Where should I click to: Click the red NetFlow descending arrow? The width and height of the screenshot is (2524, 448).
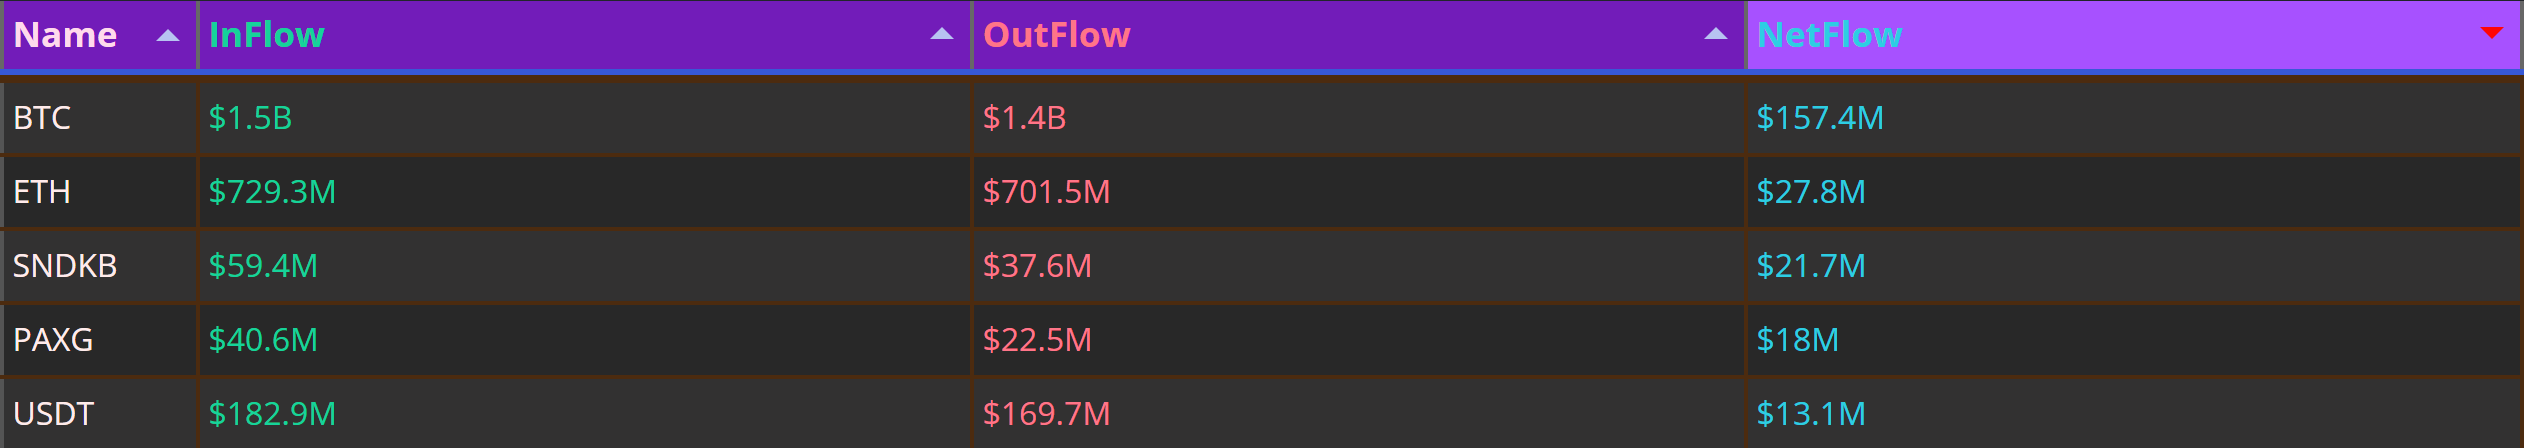pos(2492,33)
